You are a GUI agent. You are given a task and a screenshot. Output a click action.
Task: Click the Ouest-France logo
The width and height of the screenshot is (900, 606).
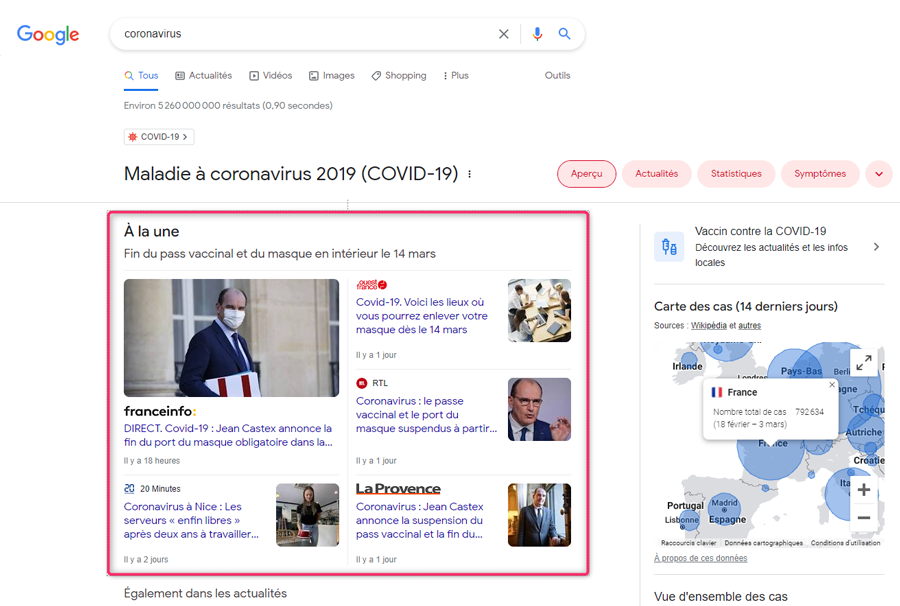click(371, 285)
